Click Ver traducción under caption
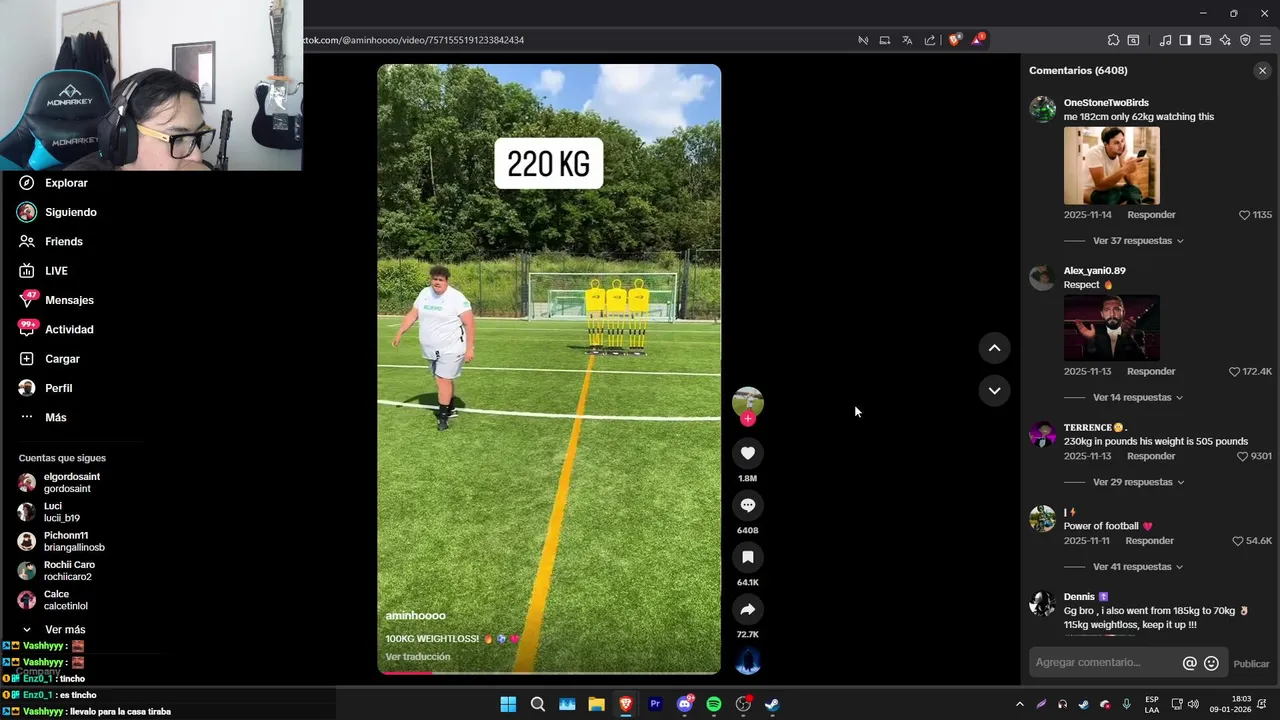Viewport: 1280px width, 720px height. click(x=418, y=657)
